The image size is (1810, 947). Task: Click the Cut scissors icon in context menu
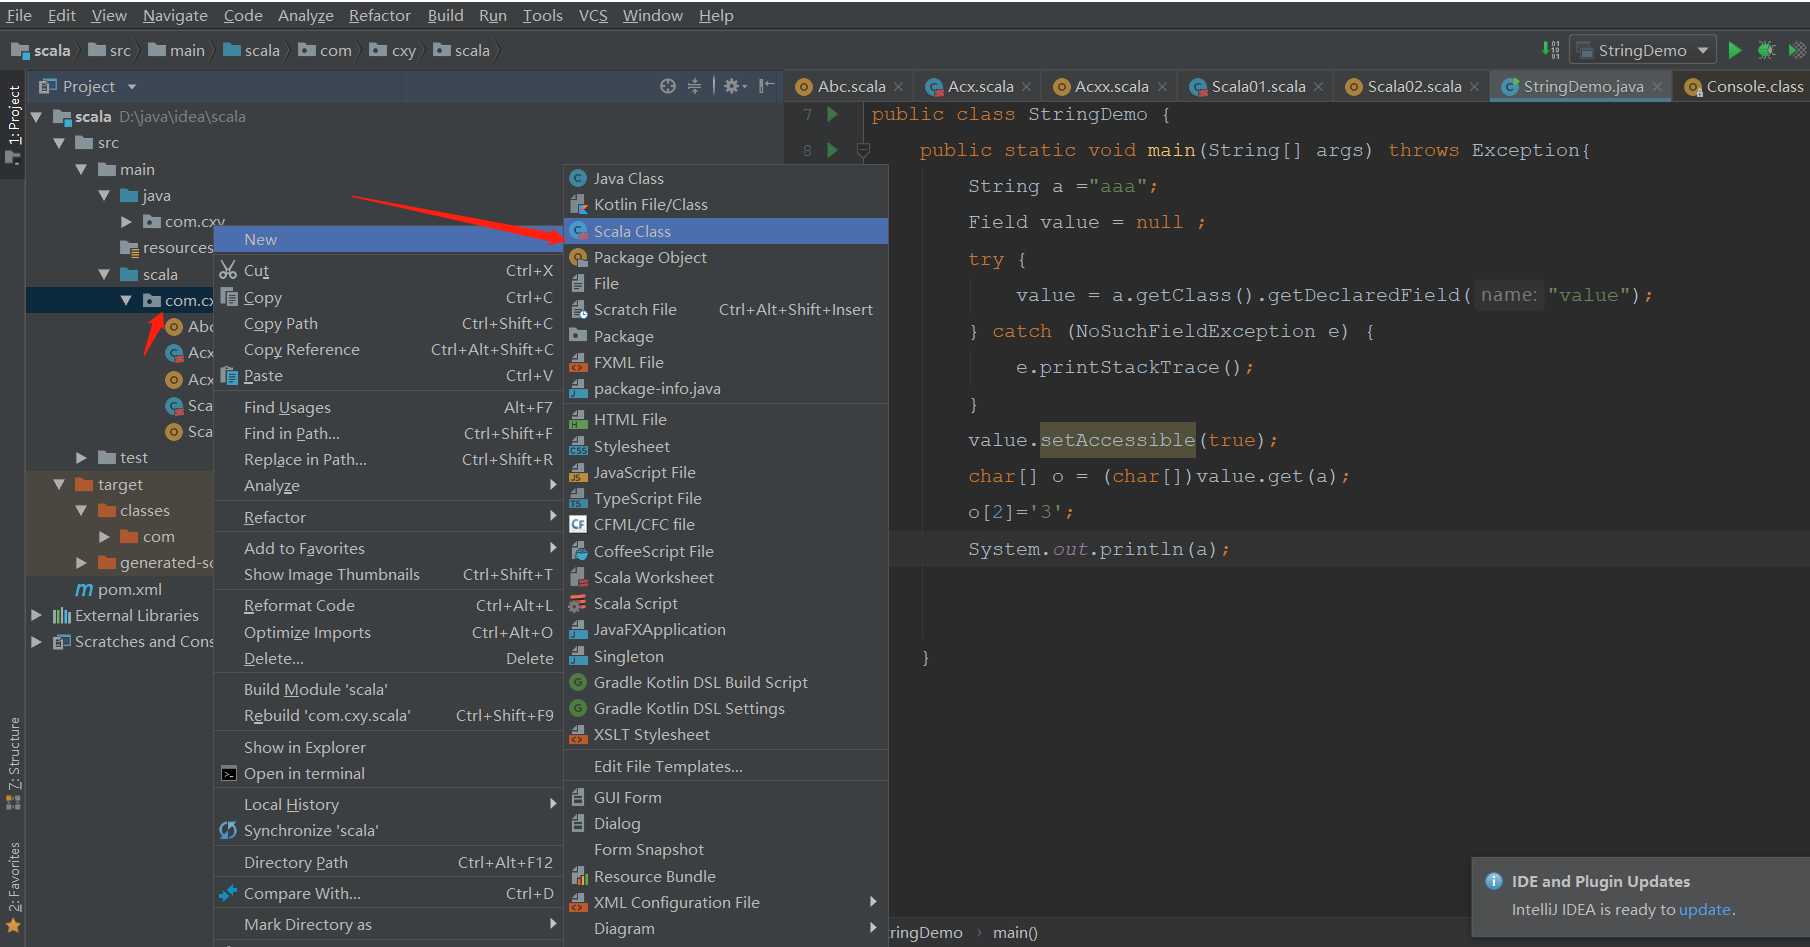pyautogui.click(x=228, y=270)
